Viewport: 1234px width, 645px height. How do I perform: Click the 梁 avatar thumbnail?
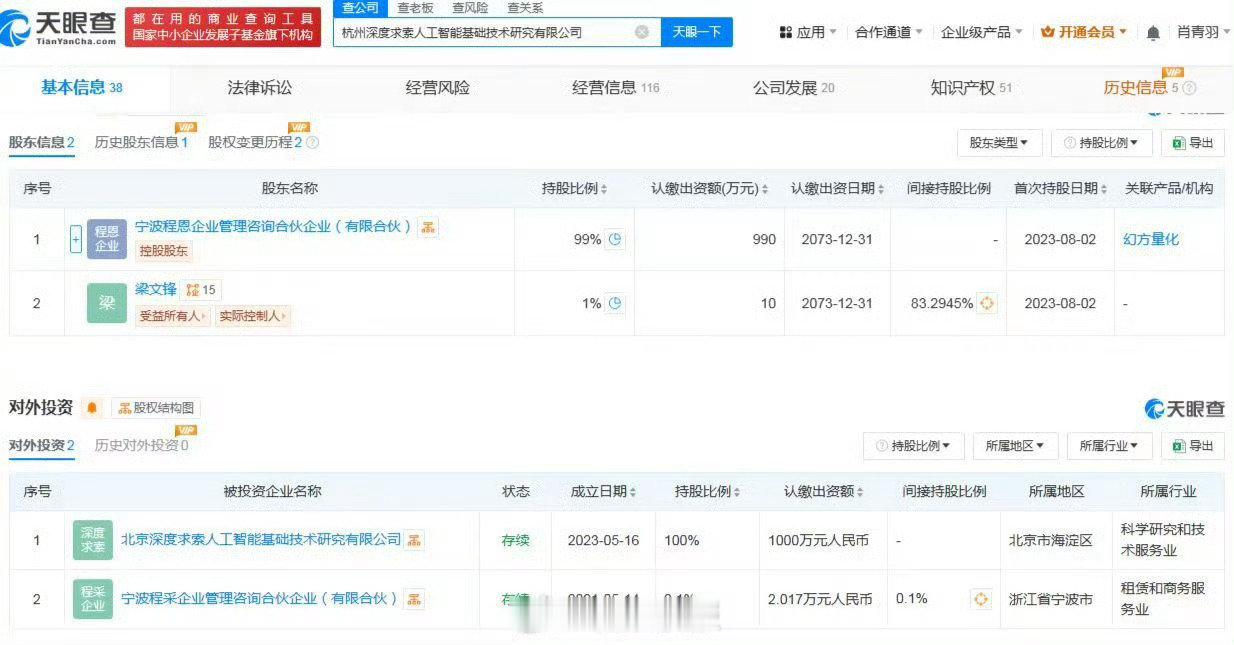pos(107,303)
